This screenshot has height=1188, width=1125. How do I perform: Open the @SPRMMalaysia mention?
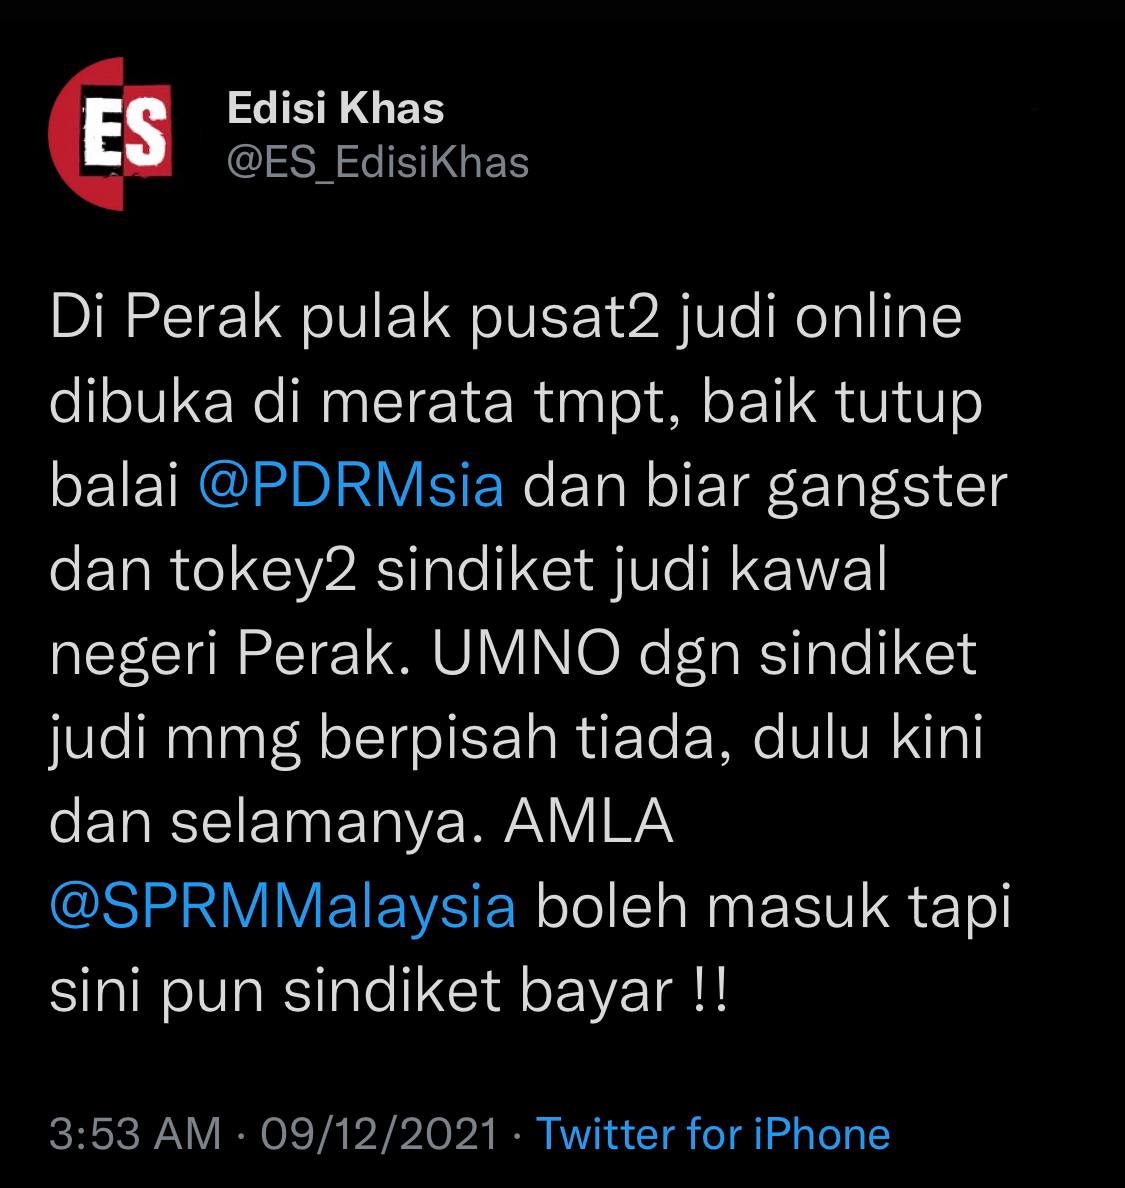tap(283, 906)
